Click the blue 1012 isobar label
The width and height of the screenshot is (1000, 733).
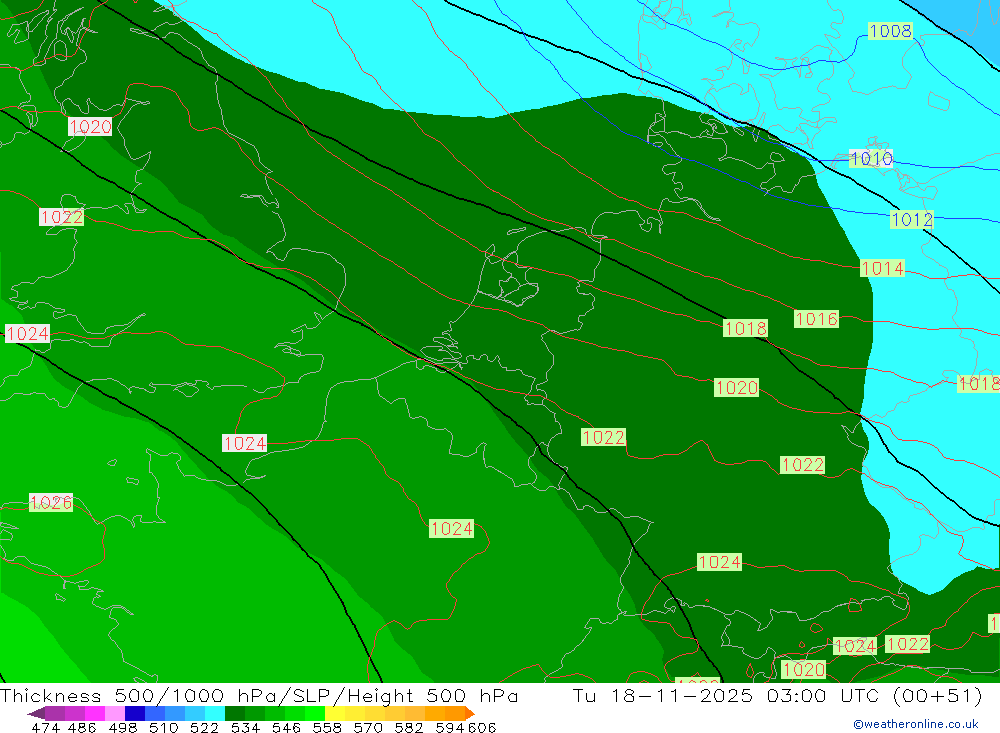pos(912,220)
